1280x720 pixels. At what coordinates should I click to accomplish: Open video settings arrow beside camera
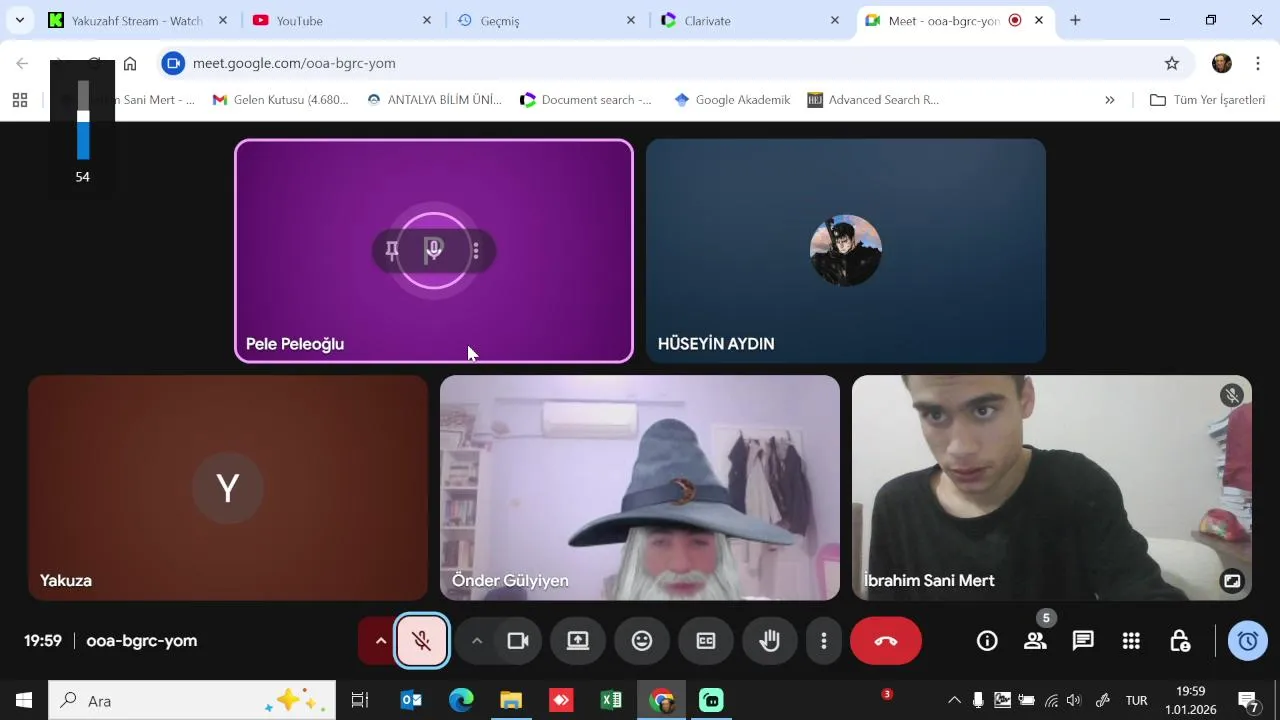(477, 641)
